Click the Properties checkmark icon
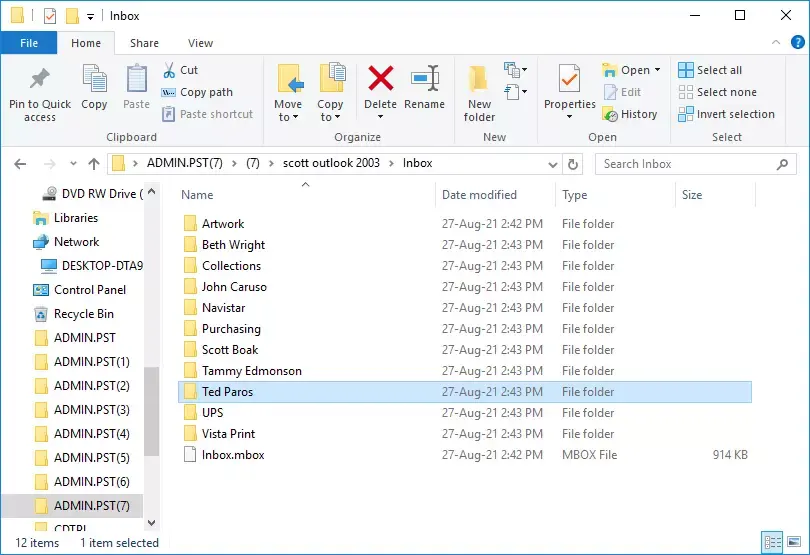810x555 pixels. (x=569, y=79)
